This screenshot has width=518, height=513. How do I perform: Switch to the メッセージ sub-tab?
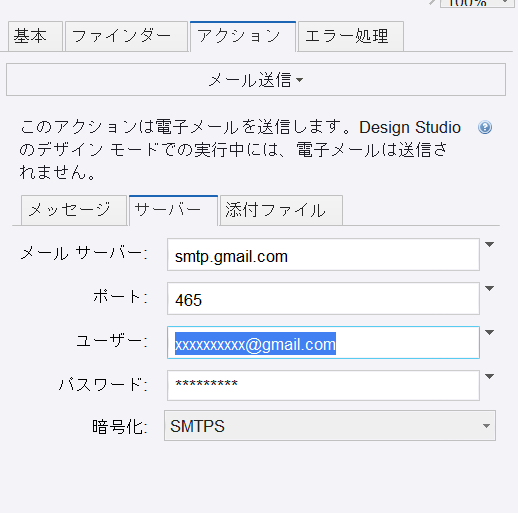tap(74, 210)
